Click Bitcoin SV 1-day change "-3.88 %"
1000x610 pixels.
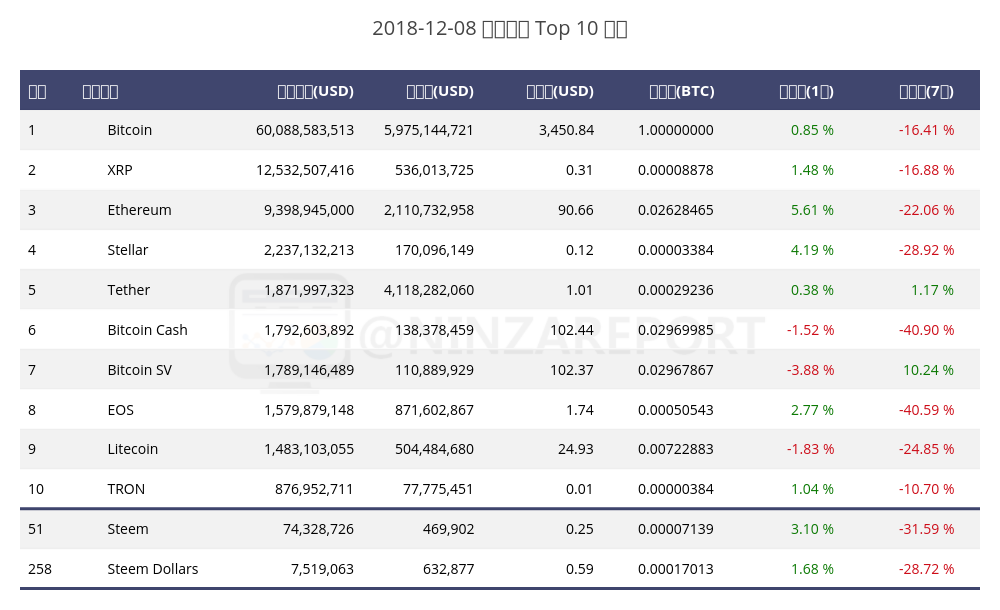(x=810, y=370)
